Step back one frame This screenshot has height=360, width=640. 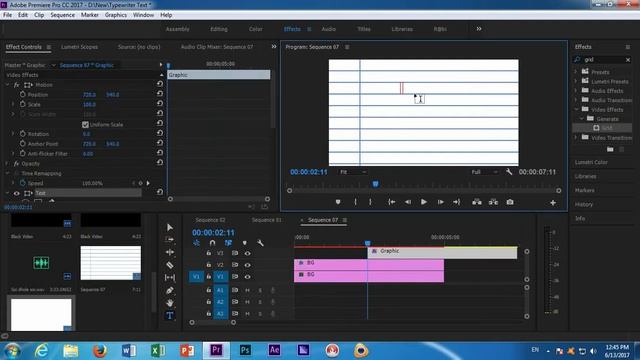coord(408,202)
